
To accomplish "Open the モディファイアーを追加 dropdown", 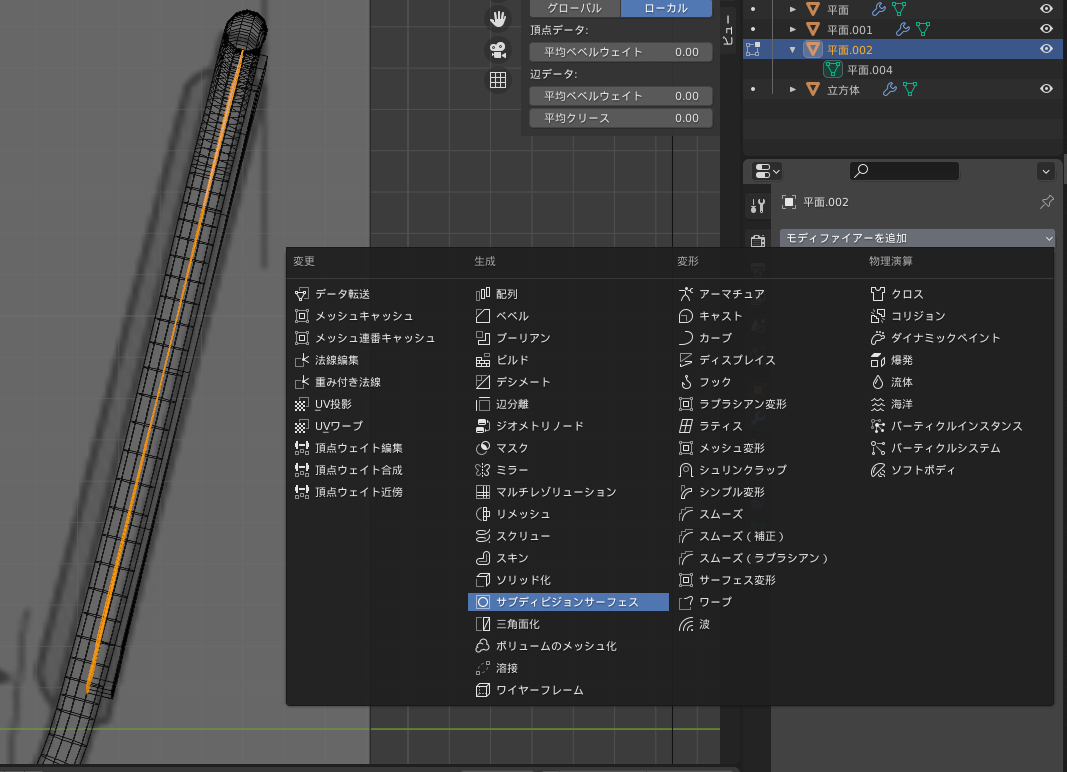I will point(917,238).
